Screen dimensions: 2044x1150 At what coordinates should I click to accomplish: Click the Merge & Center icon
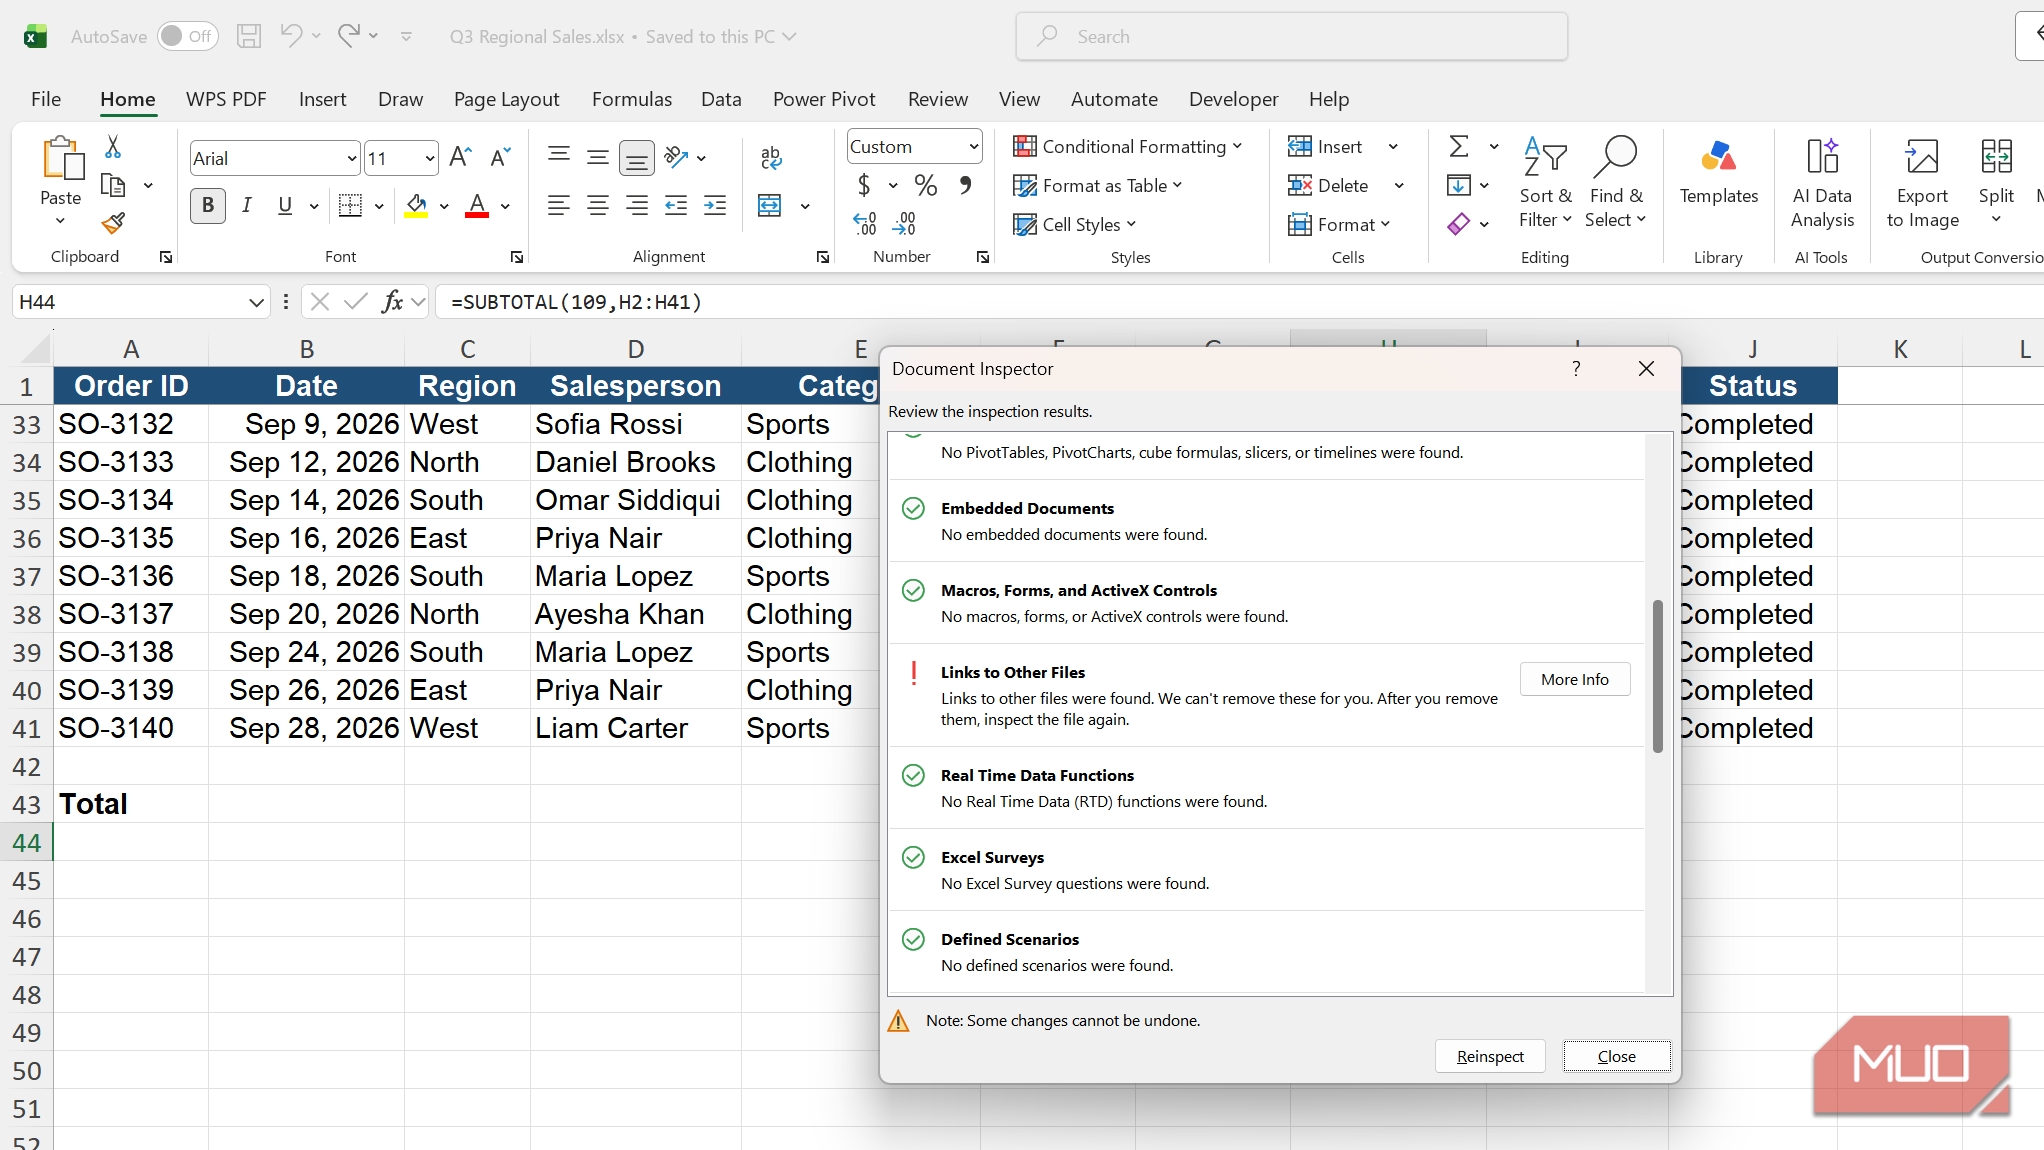(x=770, y=206)
